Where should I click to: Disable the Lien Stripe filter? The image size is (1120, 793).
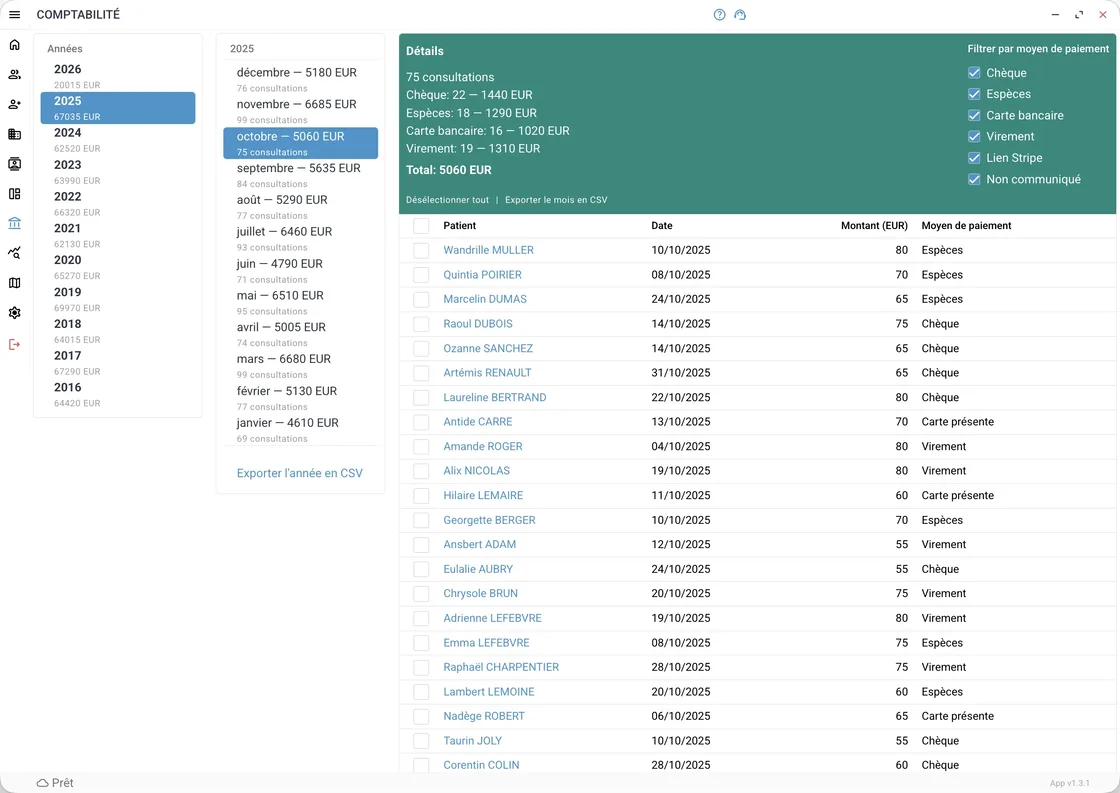coord(974,158)
